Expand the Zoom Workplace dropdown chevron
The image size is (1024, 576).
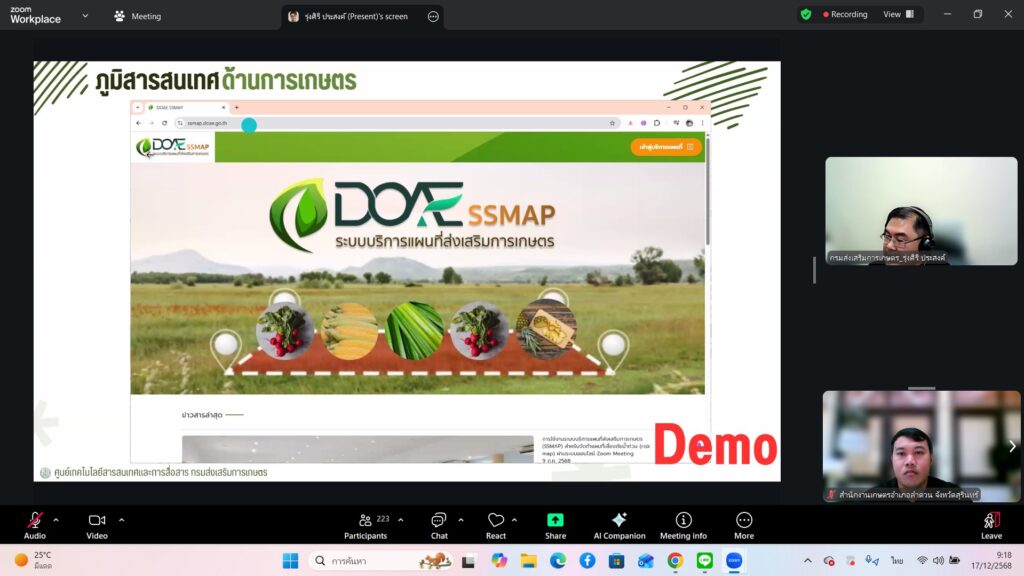(84, 16)
